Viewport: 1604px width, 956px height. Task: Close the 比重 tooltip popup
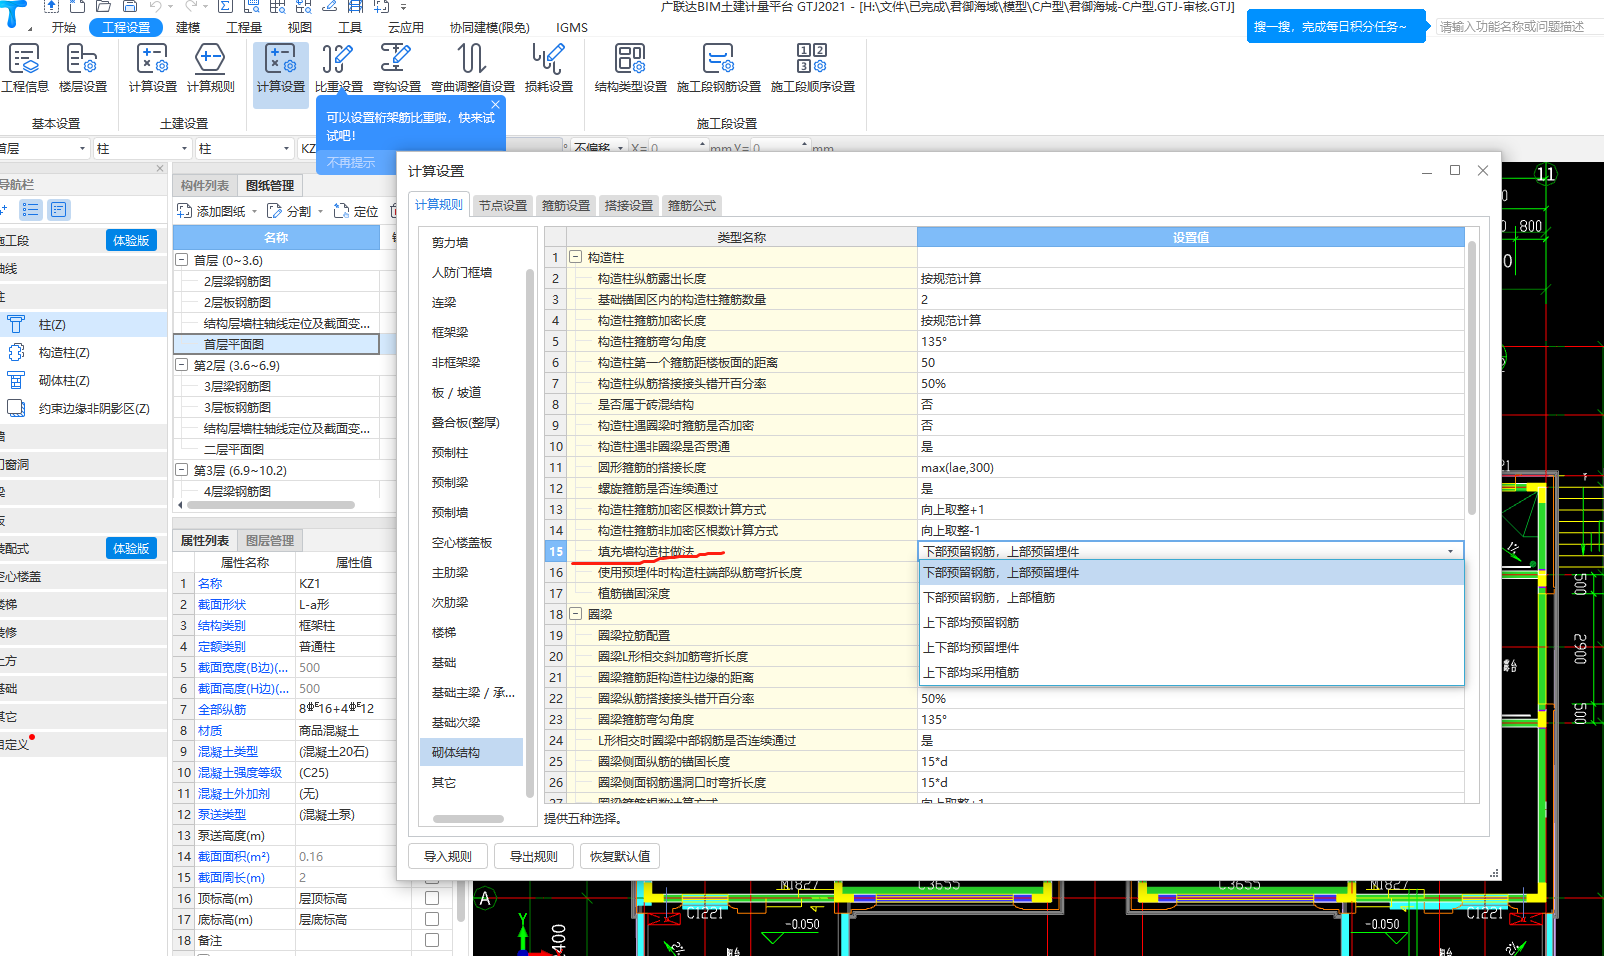click(495, 104)
